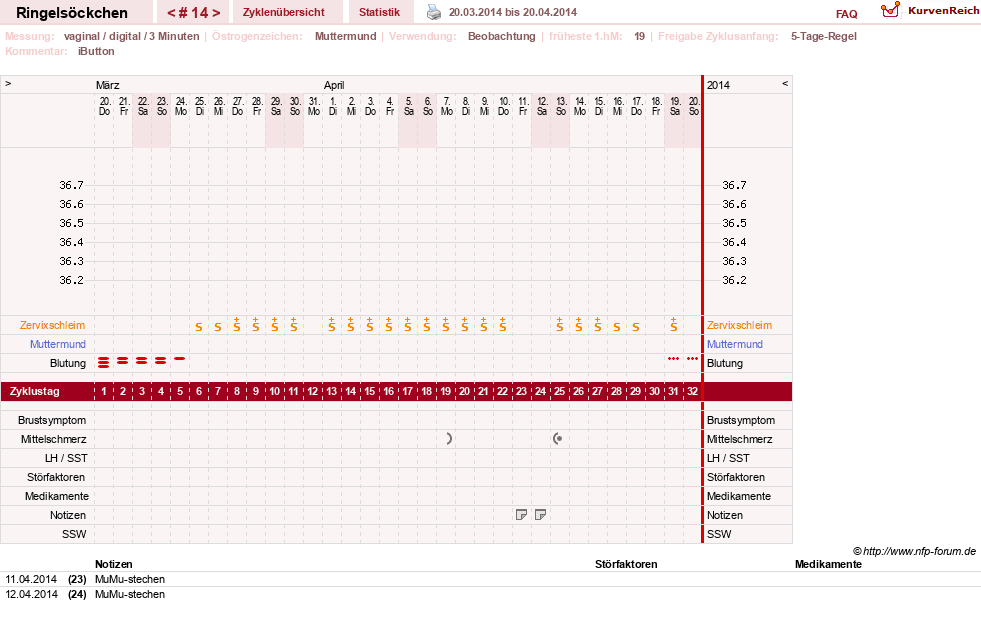Open the Statistik tab
This screenshot has width=981, height=623.
point(379,12)
